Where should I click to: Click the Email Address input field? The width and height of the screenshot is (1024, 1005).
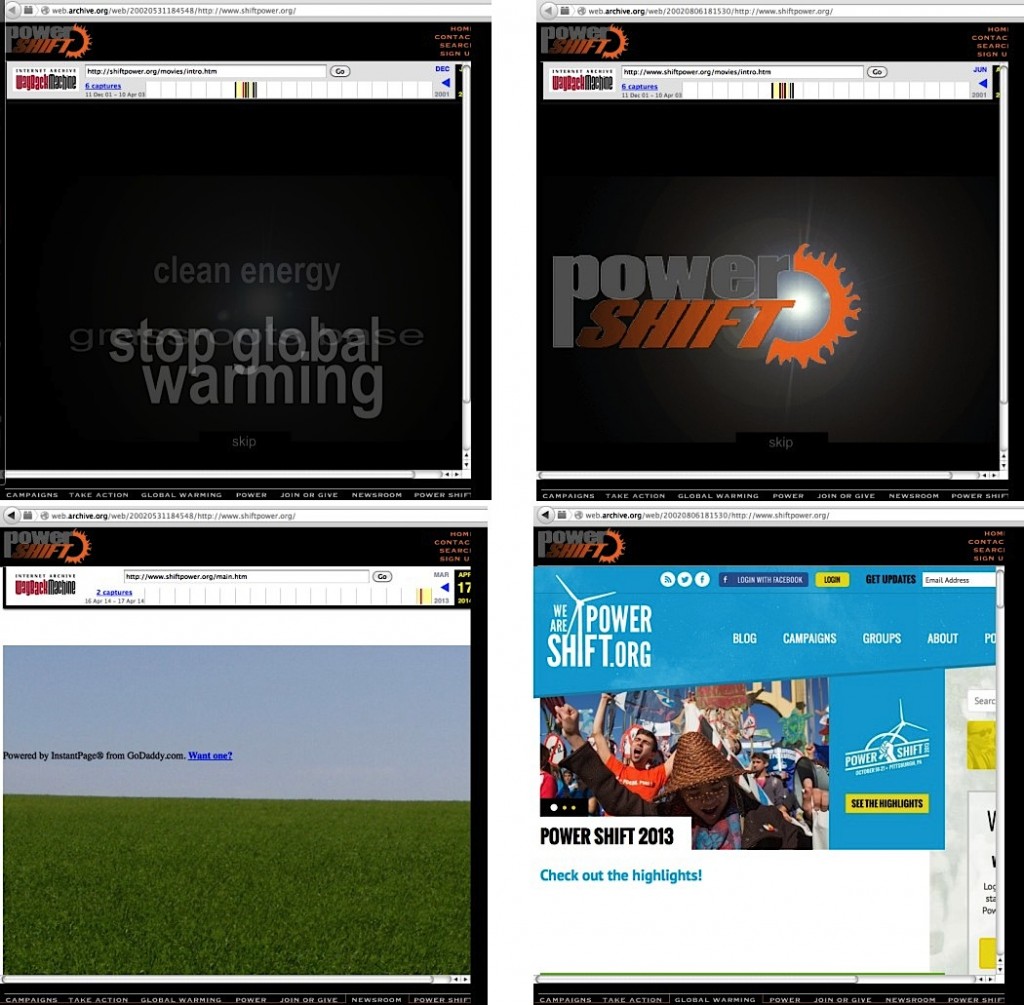click(x=957, y=580)
